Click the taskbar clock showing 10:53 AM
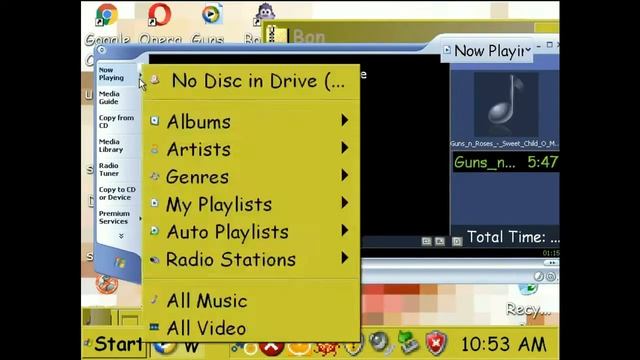 click(503, 344)
